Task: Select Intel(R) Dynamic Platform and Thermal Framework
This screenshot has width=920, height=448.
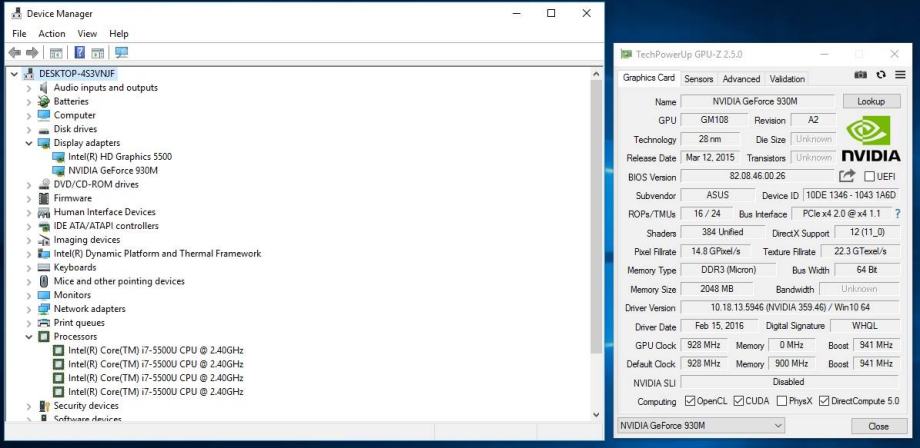Action: tap(157, 254)
